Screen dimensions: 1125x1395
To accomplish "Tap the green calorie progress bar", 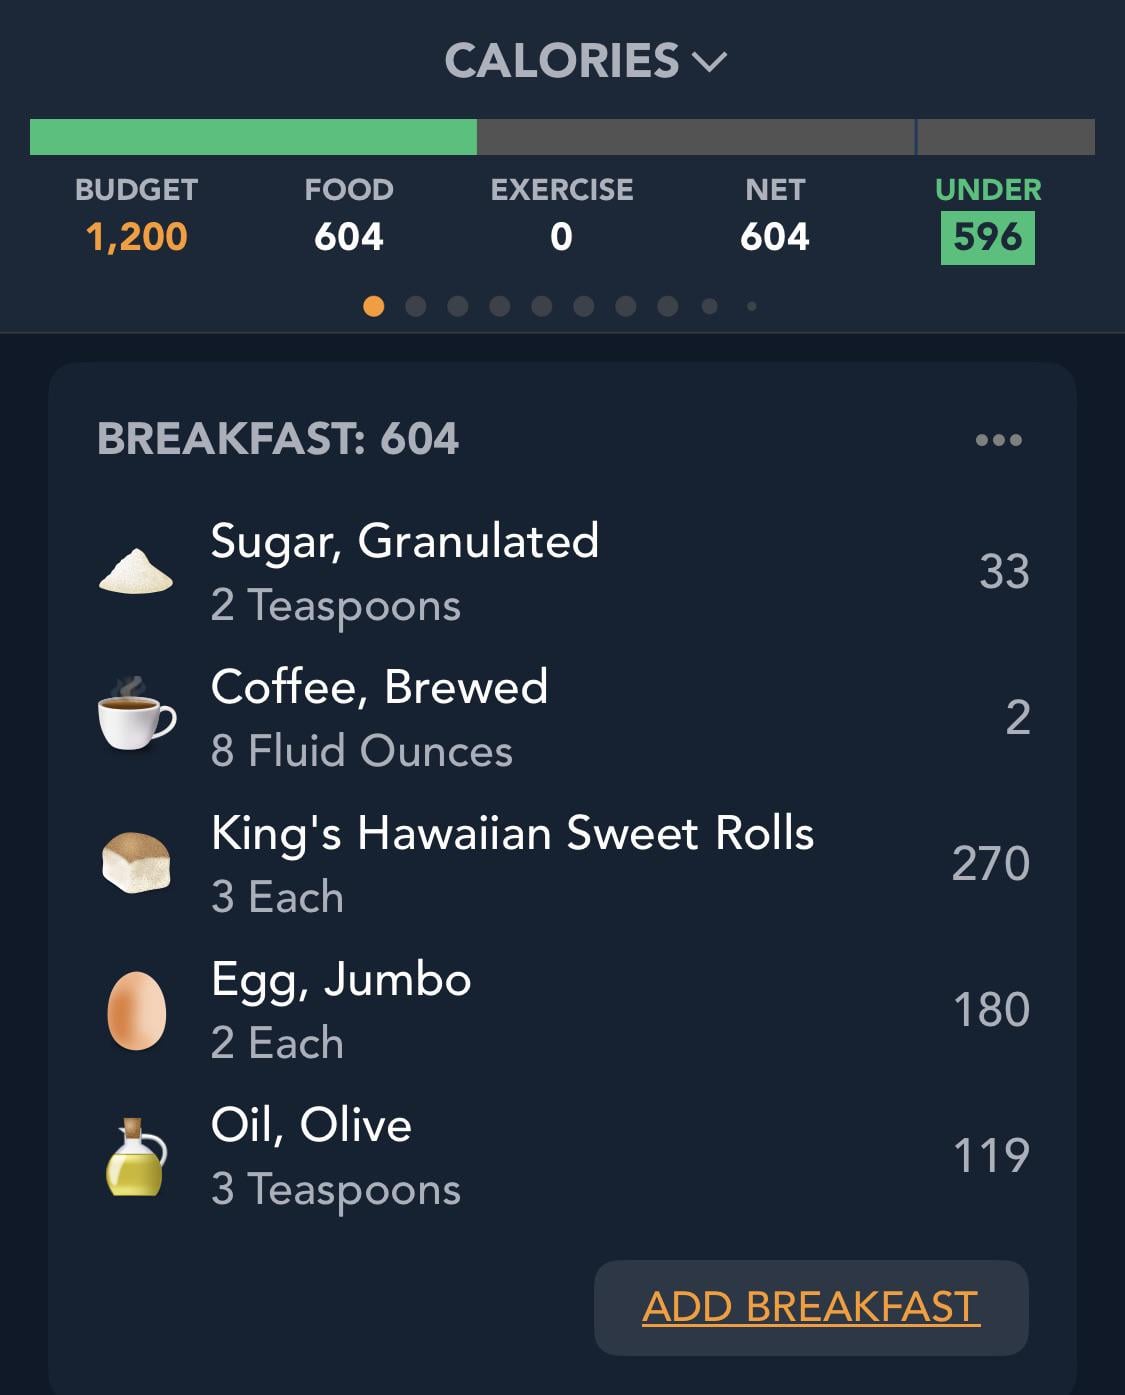I will click(253, 137).
